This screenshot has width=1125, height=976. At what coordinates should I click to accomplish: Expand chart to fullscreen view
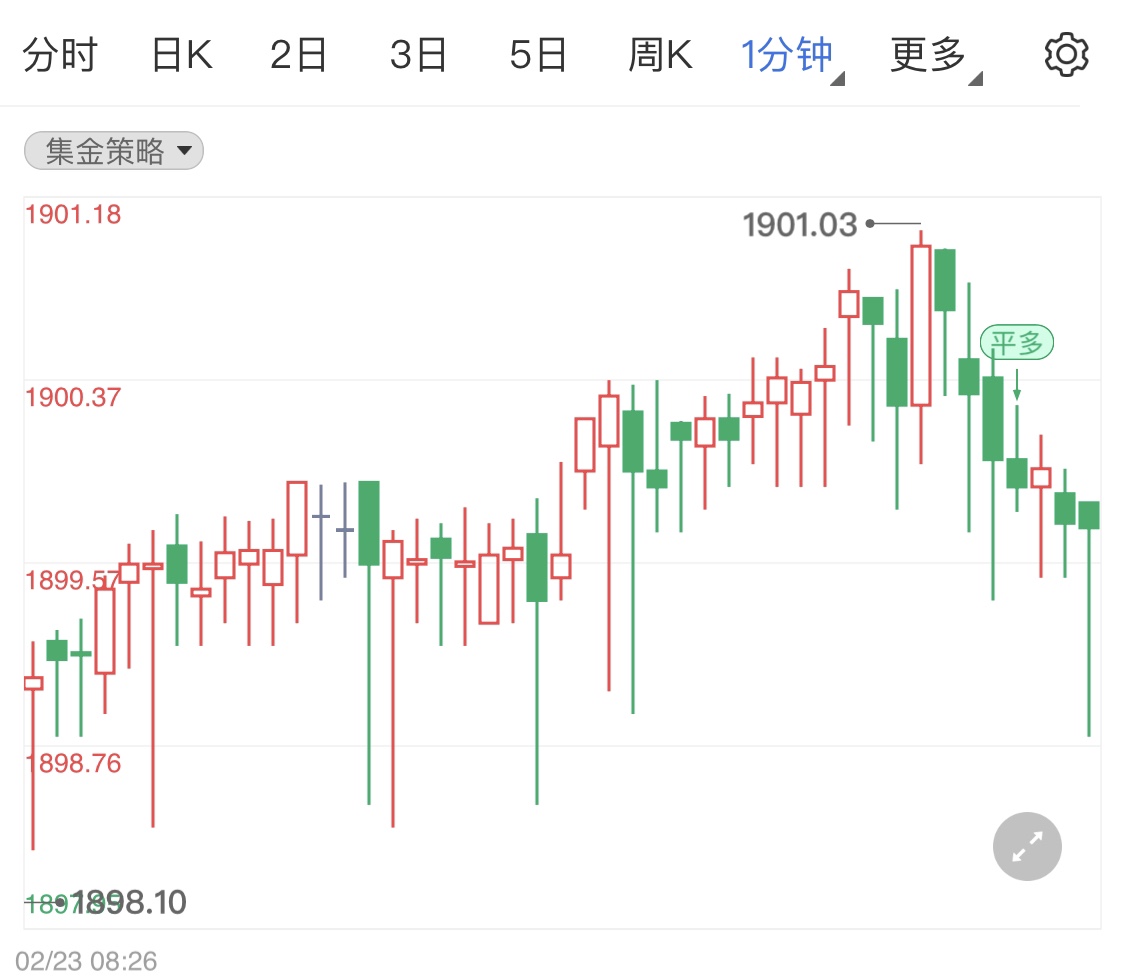(1027, 847)
